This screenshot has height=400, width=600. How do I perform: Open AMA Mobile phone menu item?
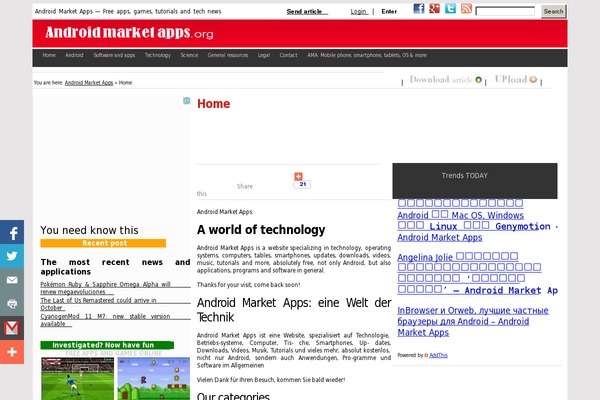(x=367, y=55)
